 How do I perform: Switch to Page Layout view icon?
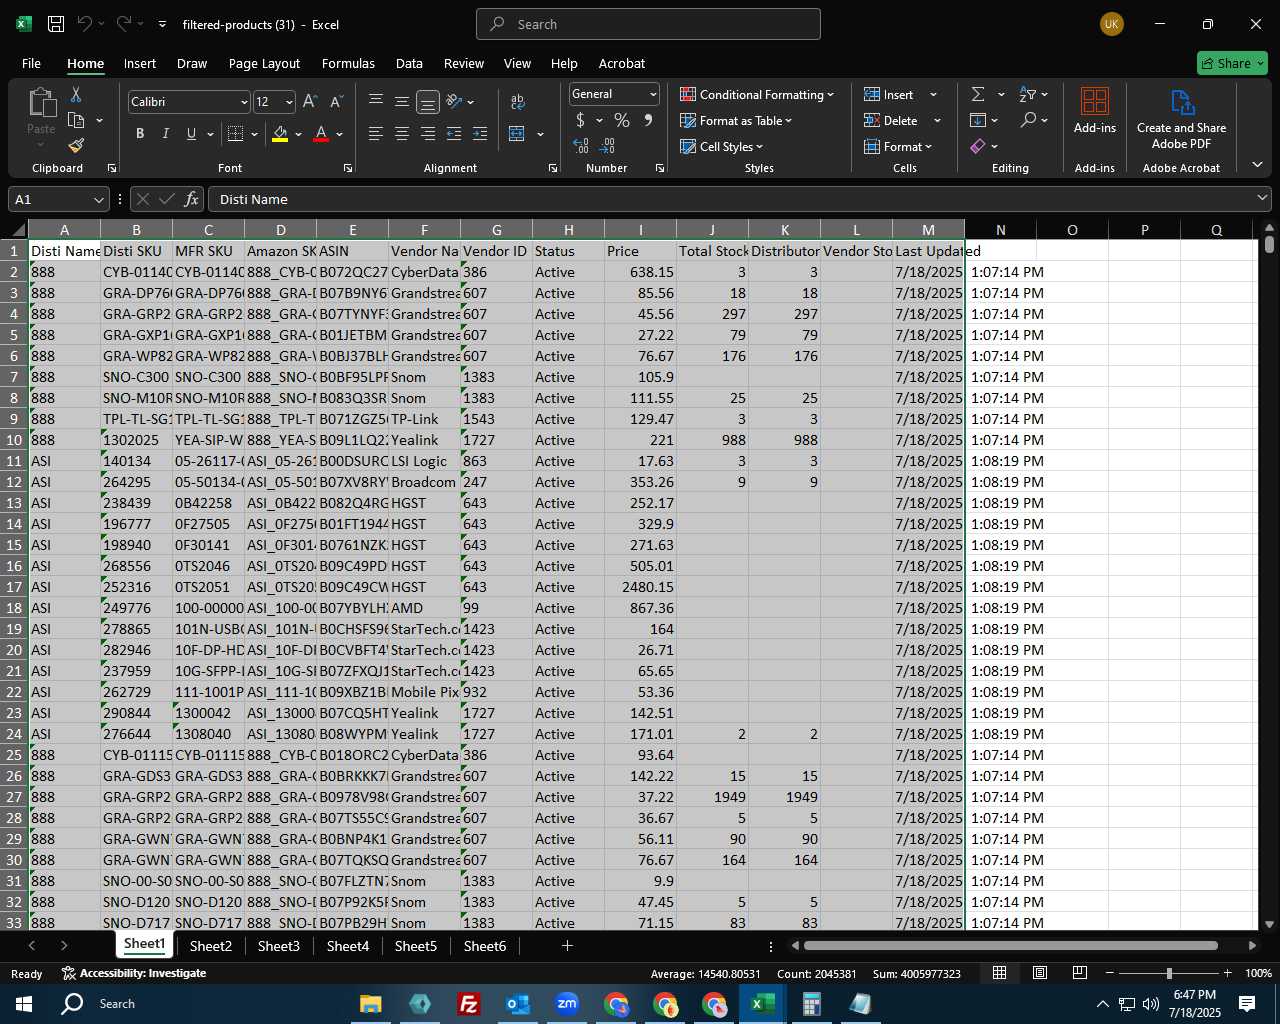point(1040,973)
